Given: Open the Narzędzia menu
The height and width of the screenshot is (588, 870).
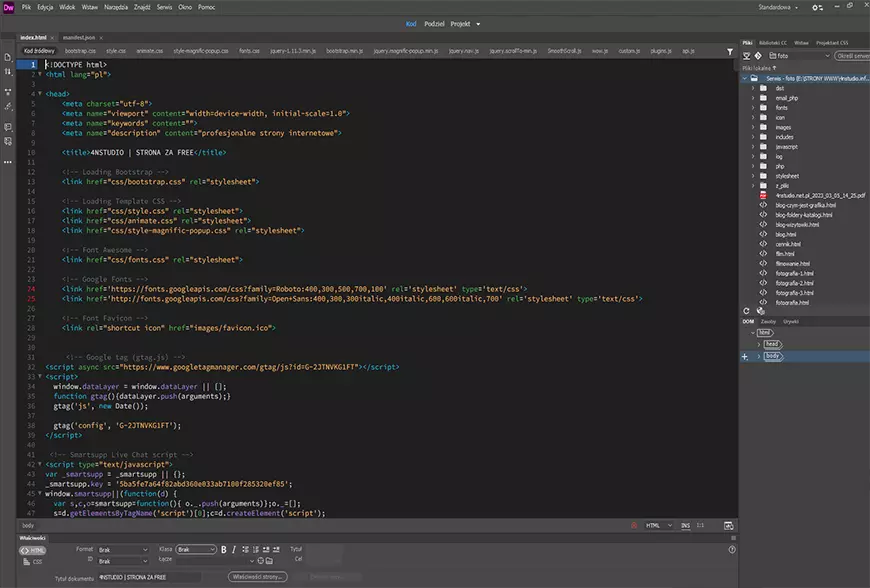Looking at the screenshot, I should coord(115,7).
